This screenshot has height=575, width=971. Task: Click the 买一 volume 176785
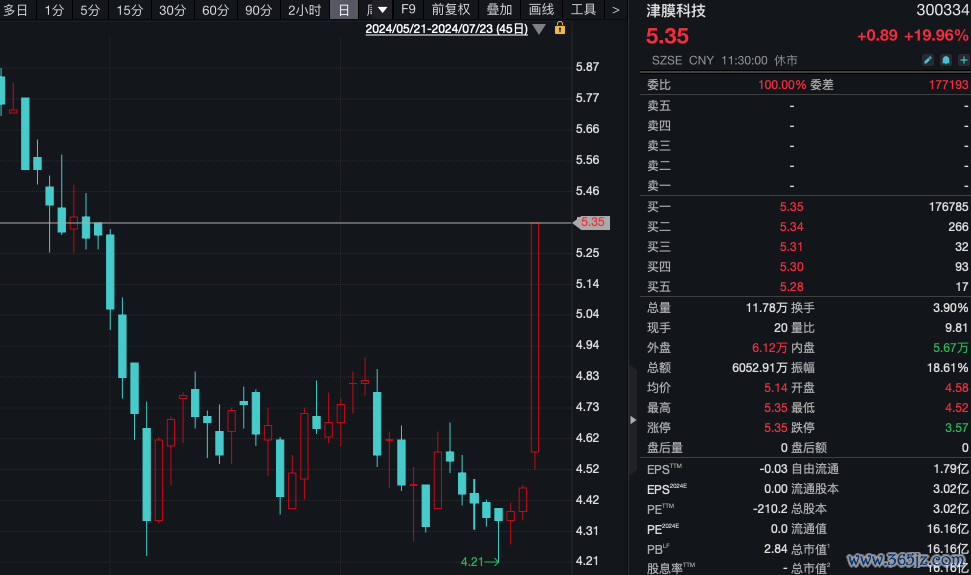click(x=948, y=207)
